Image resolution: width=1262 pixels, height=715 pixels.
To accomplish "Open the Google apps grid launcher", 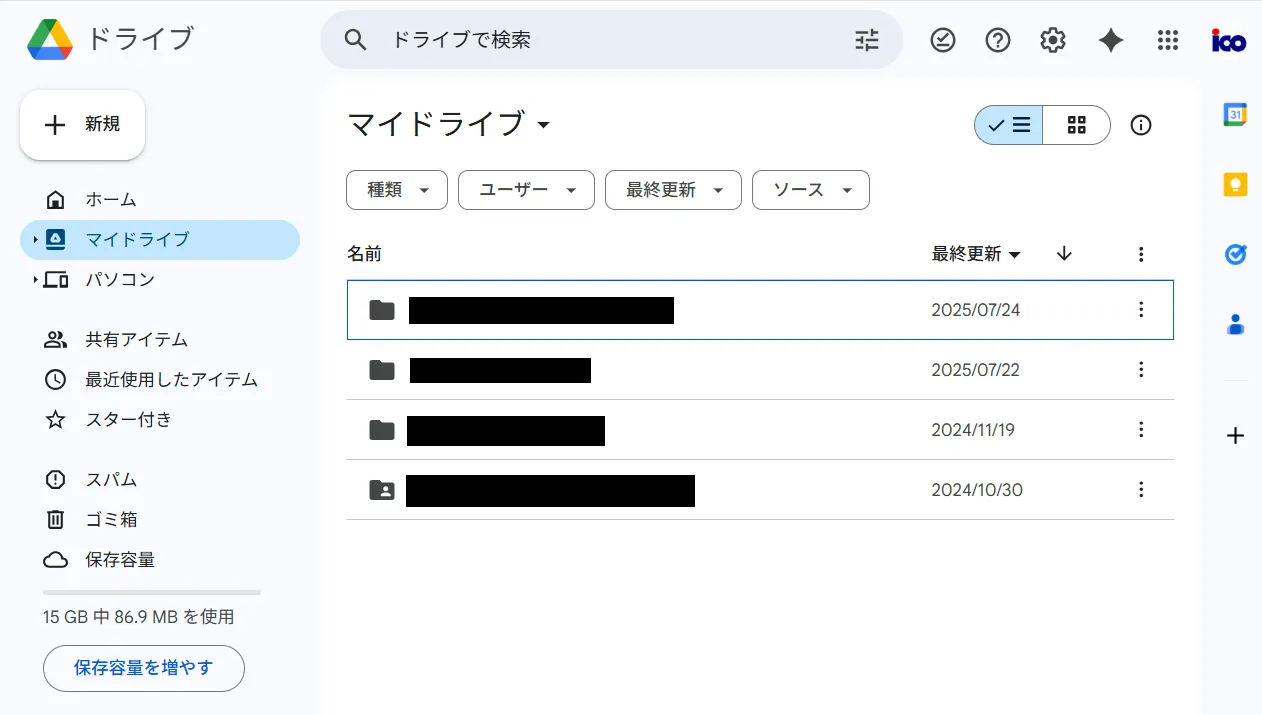I will 1167,40.
